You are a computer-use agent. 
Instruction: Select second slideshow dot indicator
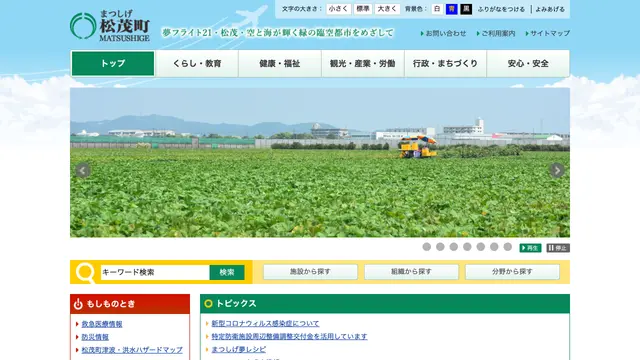[x=440, y=247]
